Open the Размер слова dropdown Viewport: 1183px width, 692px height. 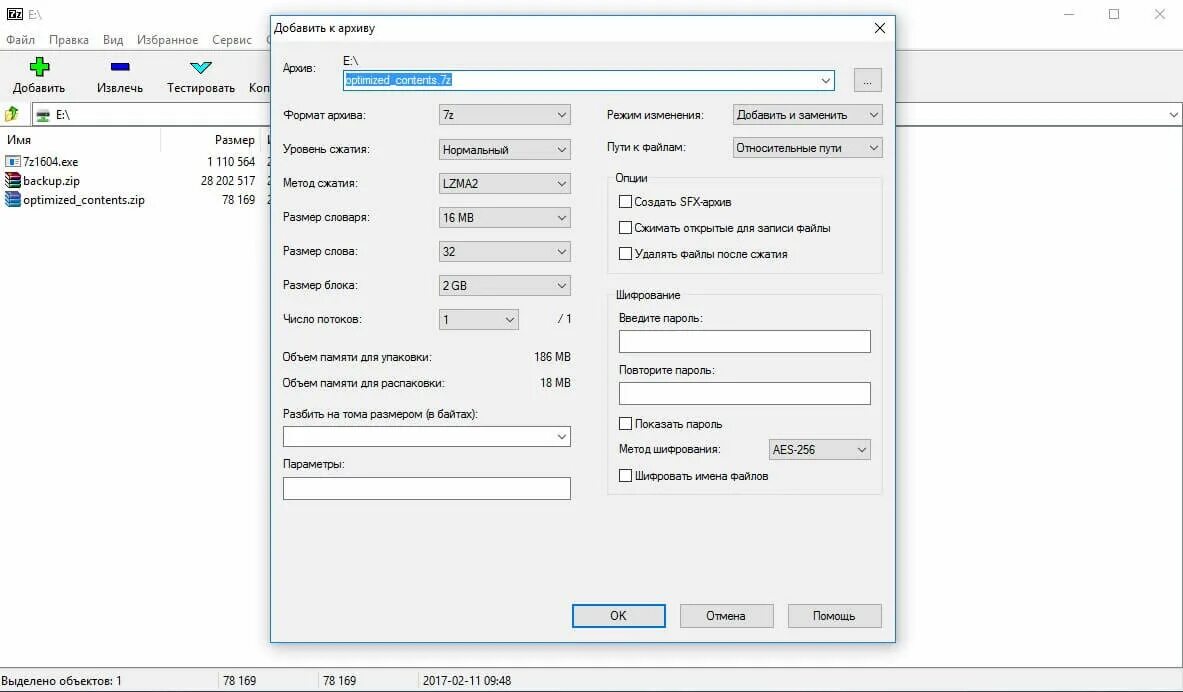[504, 251]
